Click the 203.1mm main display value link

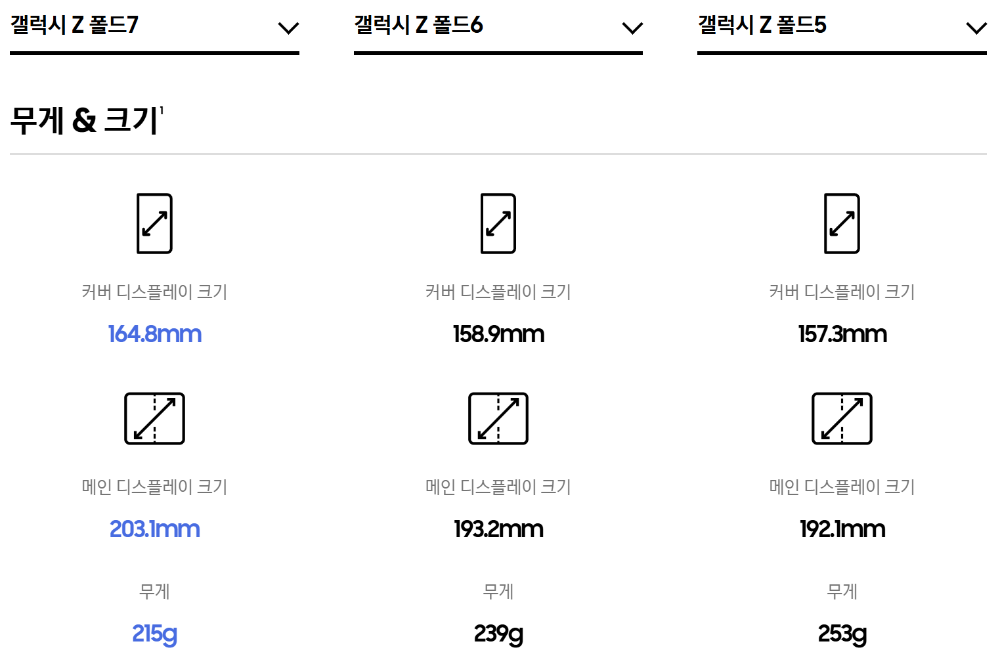[x=154, y=529]
